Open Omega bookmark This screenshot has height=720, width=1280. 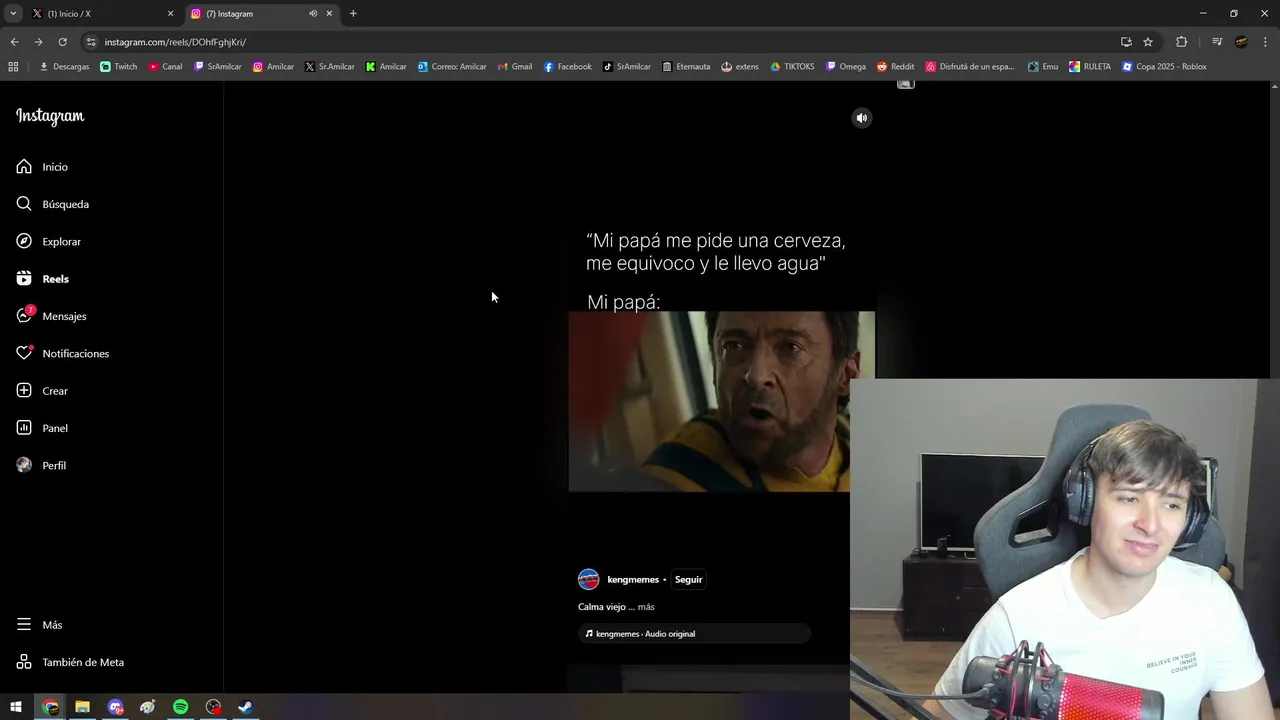[x=846, y=67]
